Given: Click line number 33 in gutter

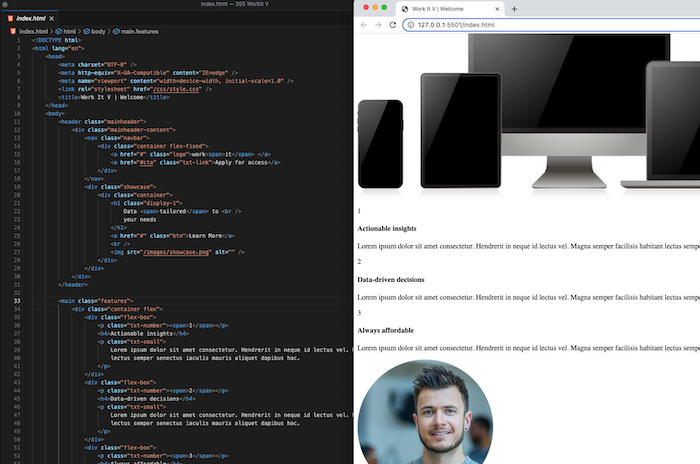Looking at the screenshot, I should click(x=17, y=301).
